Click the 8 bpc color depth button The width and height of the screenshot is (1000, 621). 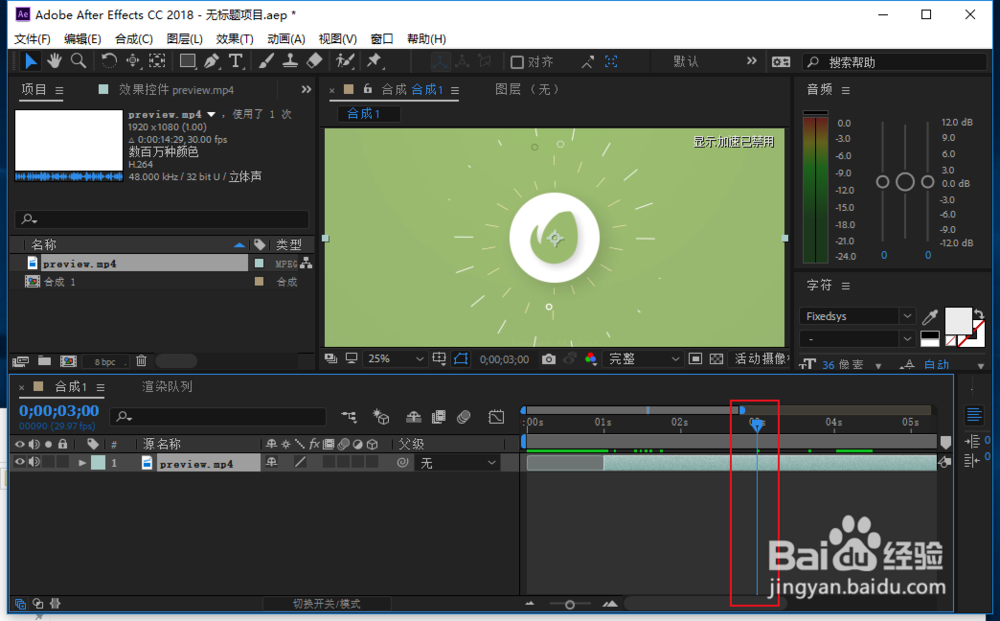(x=105, y=362)
